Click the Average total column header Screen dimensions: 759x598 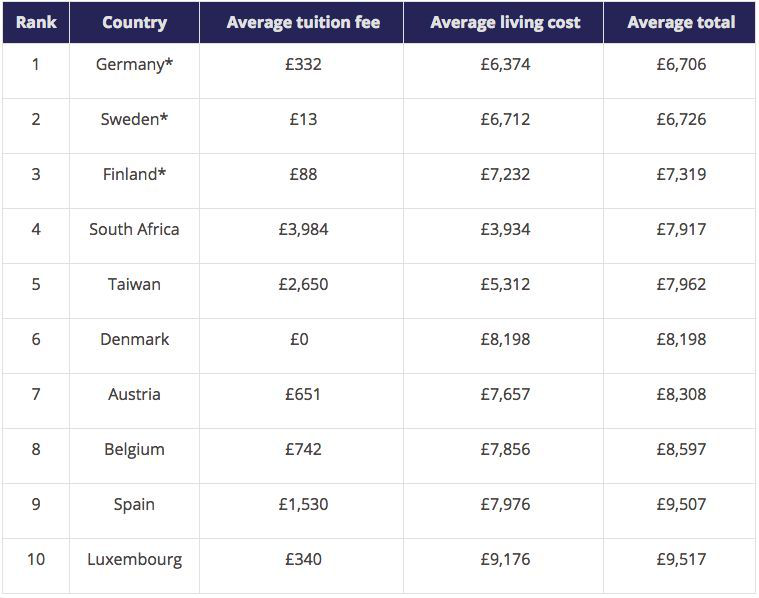(x=681, y=22)
